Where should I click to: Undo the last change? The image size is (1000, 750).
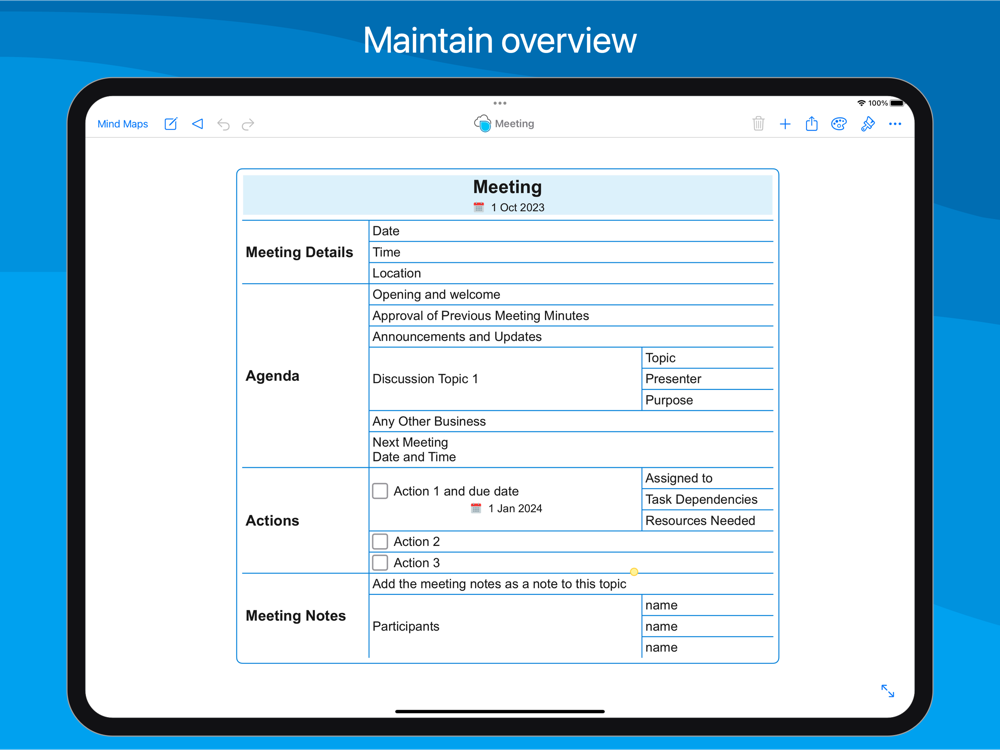(223, 124)
